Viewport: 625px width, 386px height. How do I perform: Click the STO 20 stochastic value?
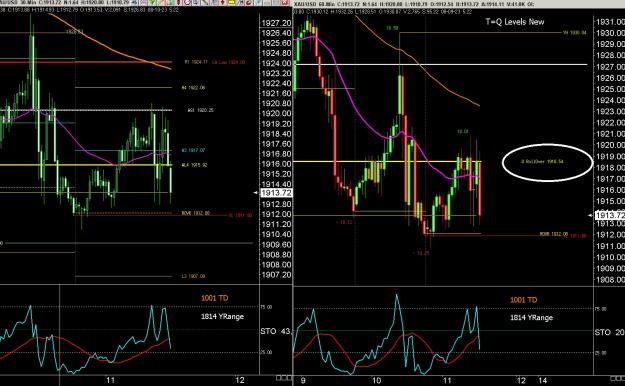[x=609, y=333]
